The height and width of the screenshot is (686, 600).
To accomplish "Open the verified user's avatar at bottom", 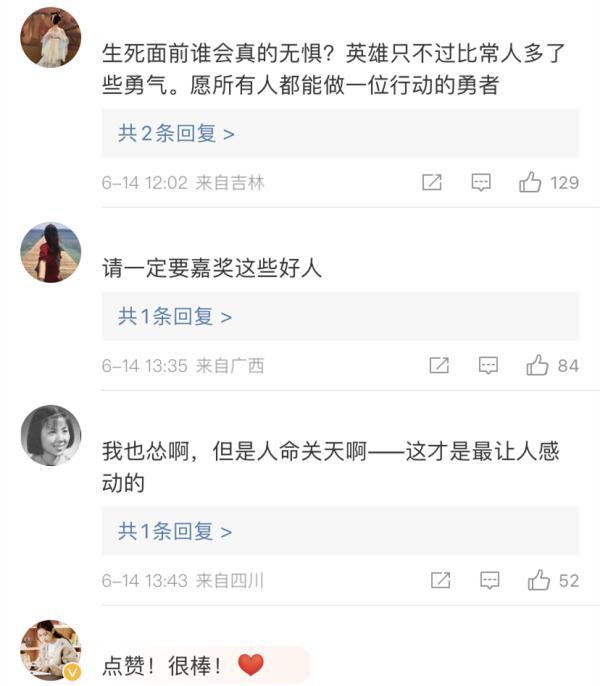I will click(51, 648).
